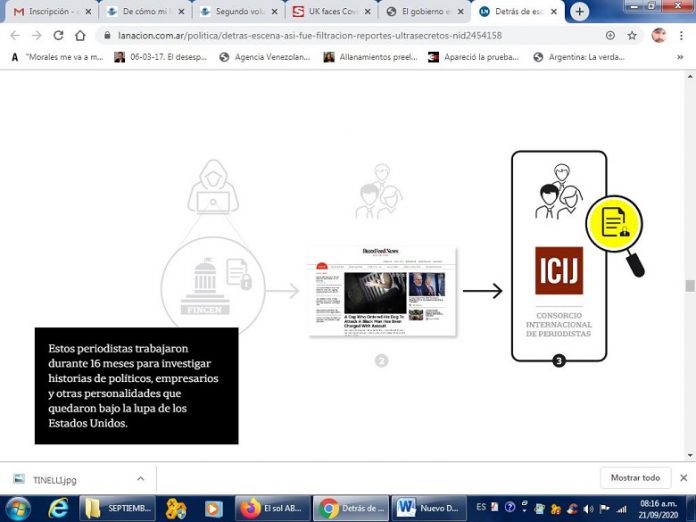Click the faded locked document icon

(x=239, y=274)
